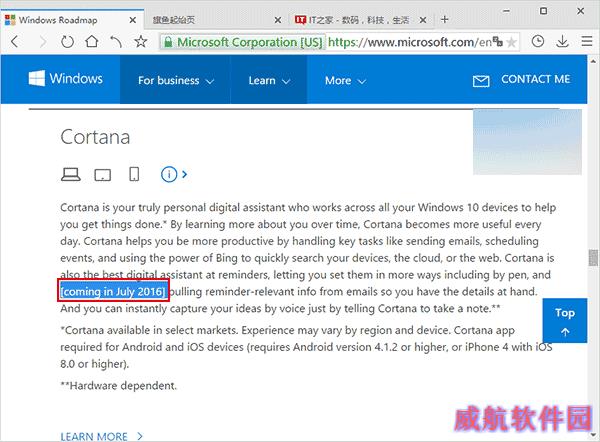Screen dimensions: 600x442
Task: Click the scrollbar down arrow
Action: pos(593,435)
